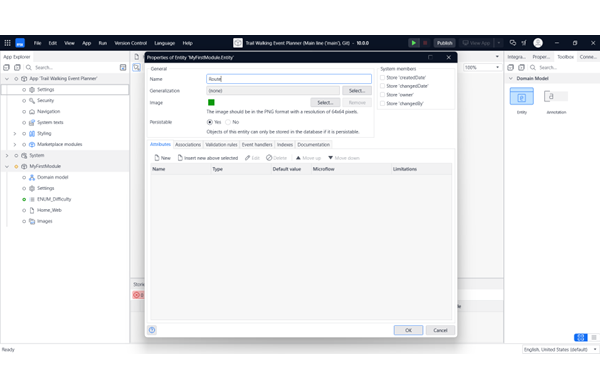Click Select button for Generalization
Viewport: 600px width, 390px height.
[357, 91]
